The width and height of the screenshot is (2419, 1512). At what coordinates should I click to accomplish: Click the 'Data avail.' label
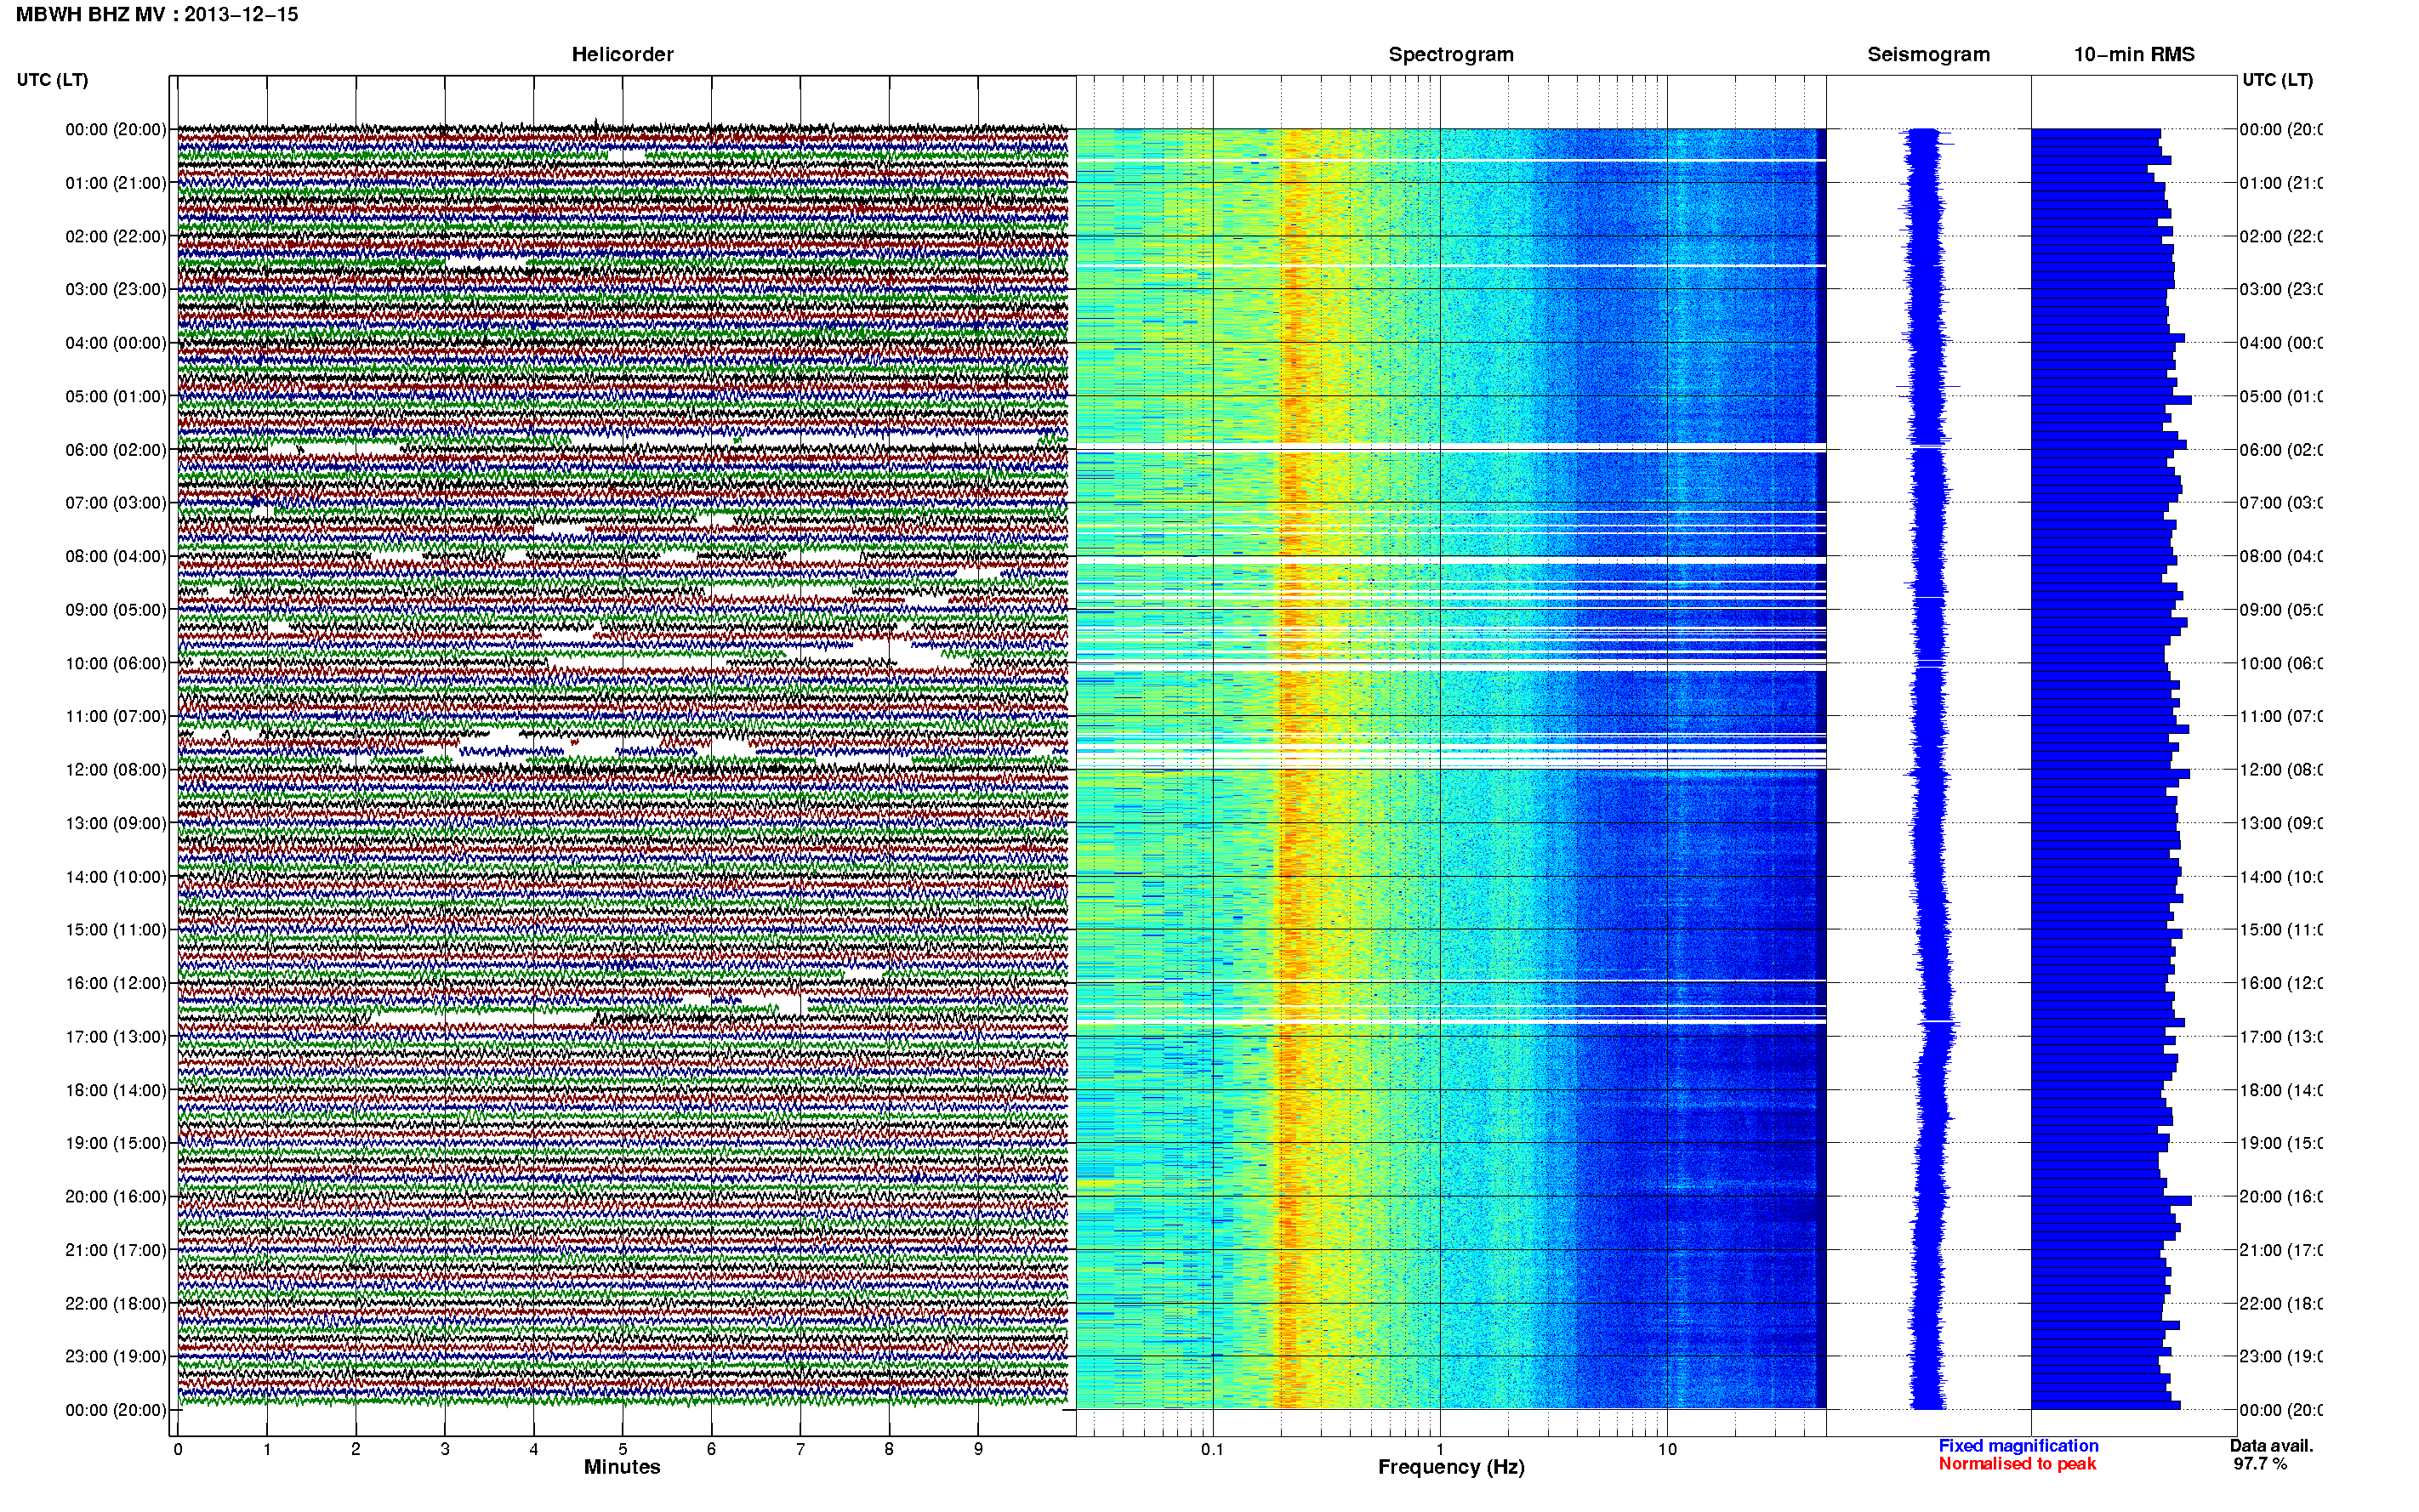pos(2271,1446)
